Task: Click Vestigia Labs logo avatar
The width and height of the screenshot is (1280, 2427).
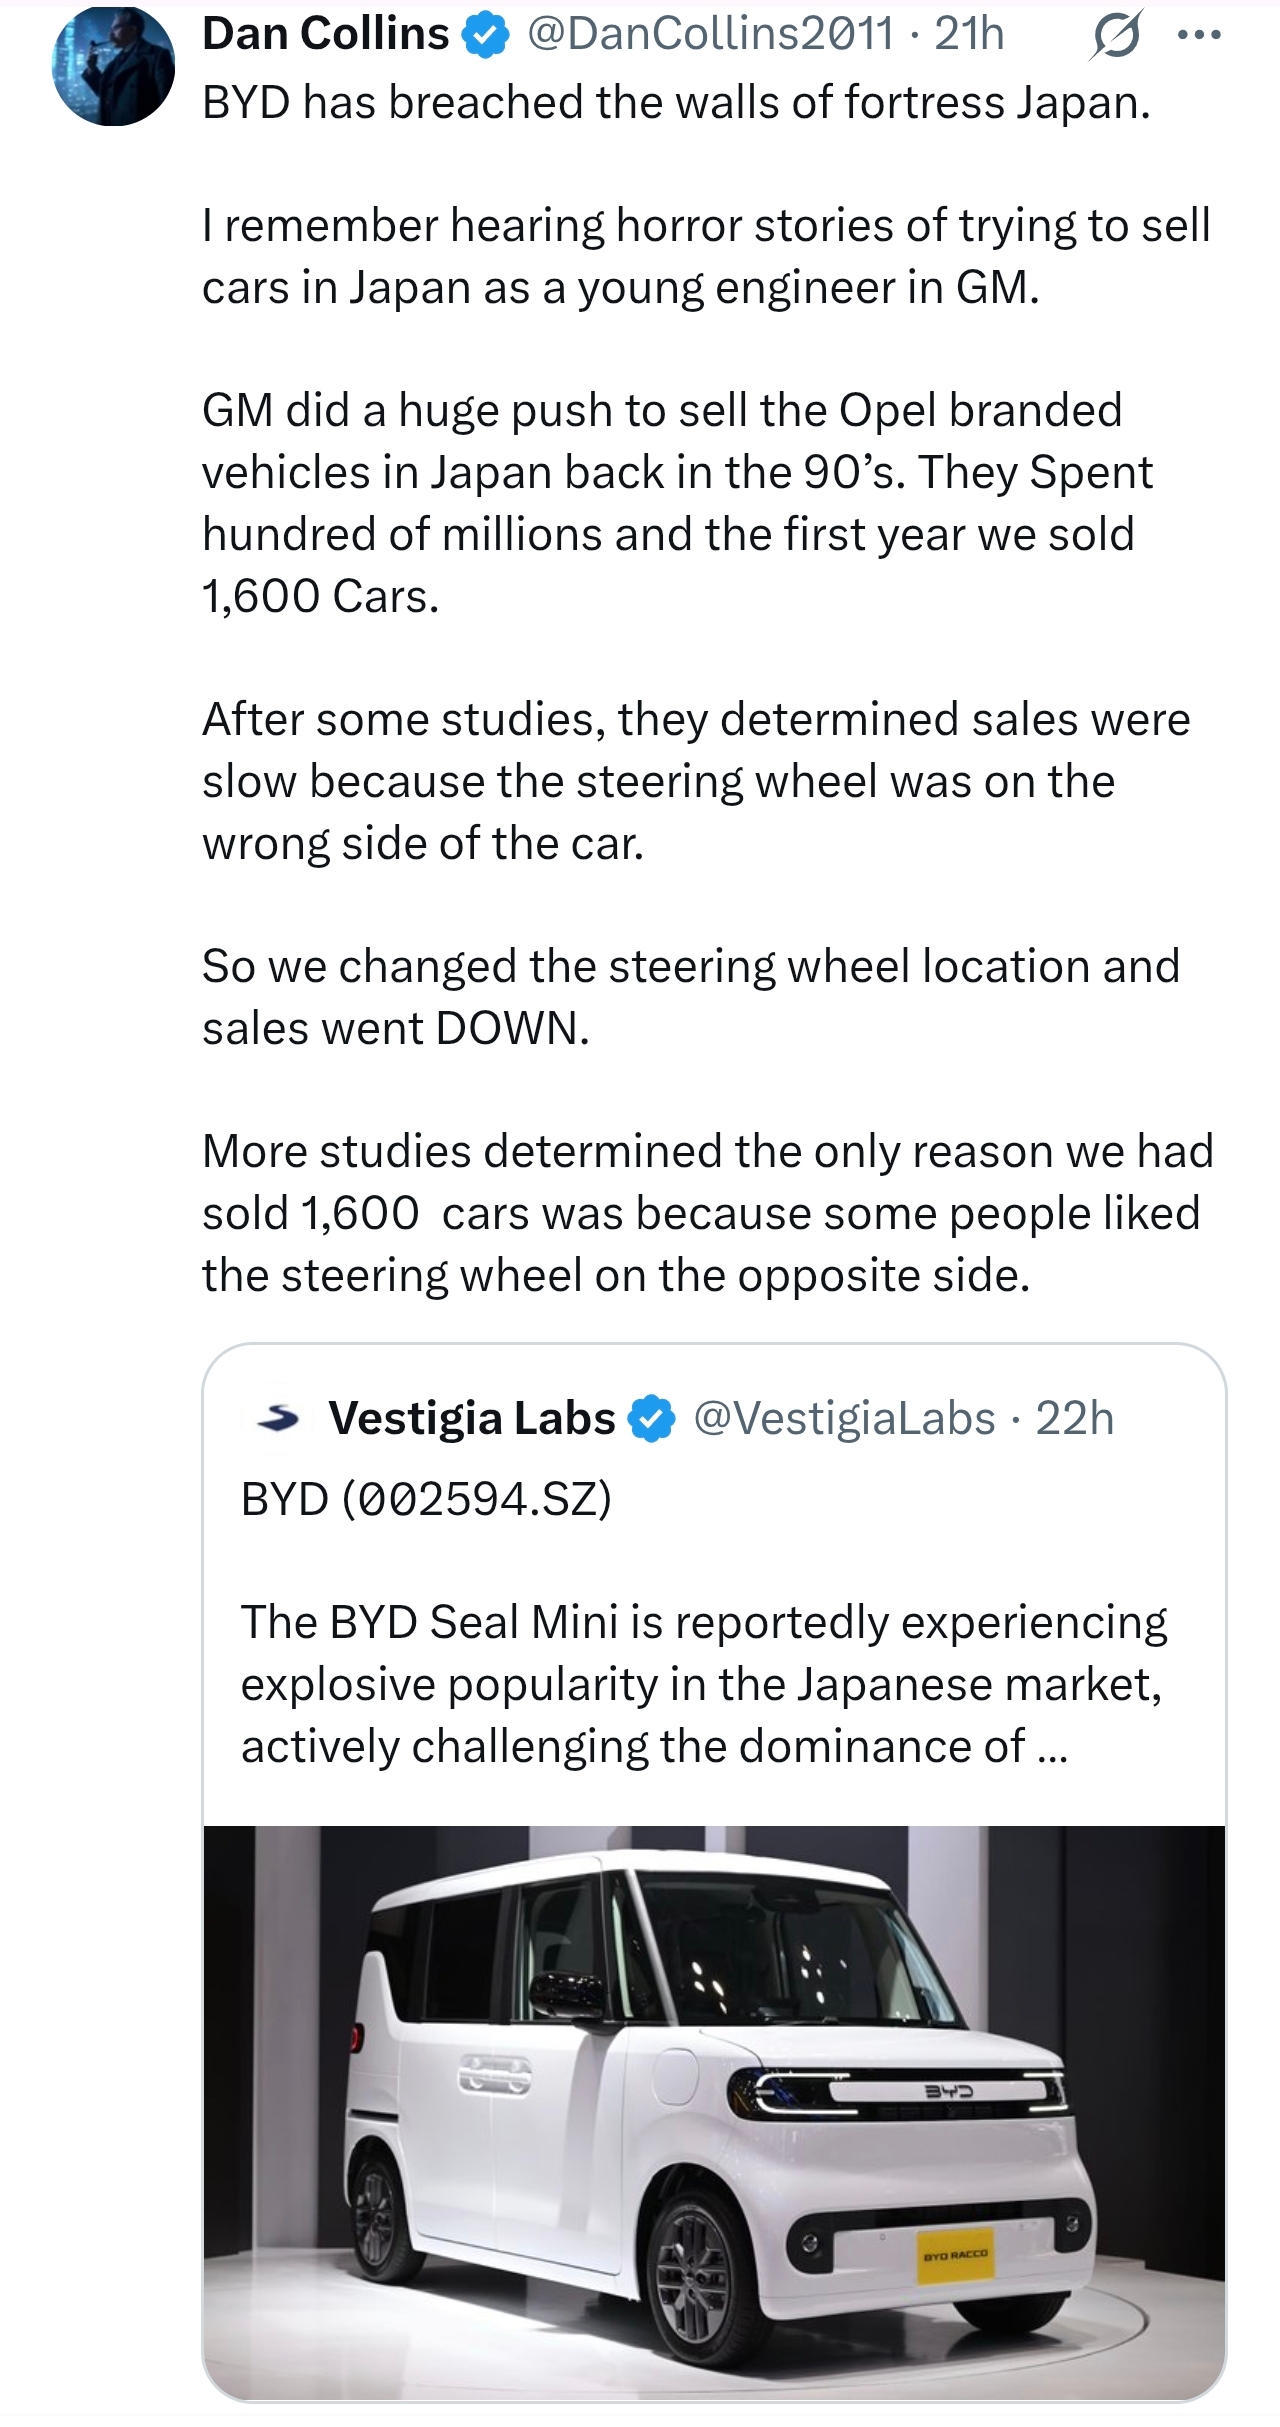Action: [x=278, y=1417]
